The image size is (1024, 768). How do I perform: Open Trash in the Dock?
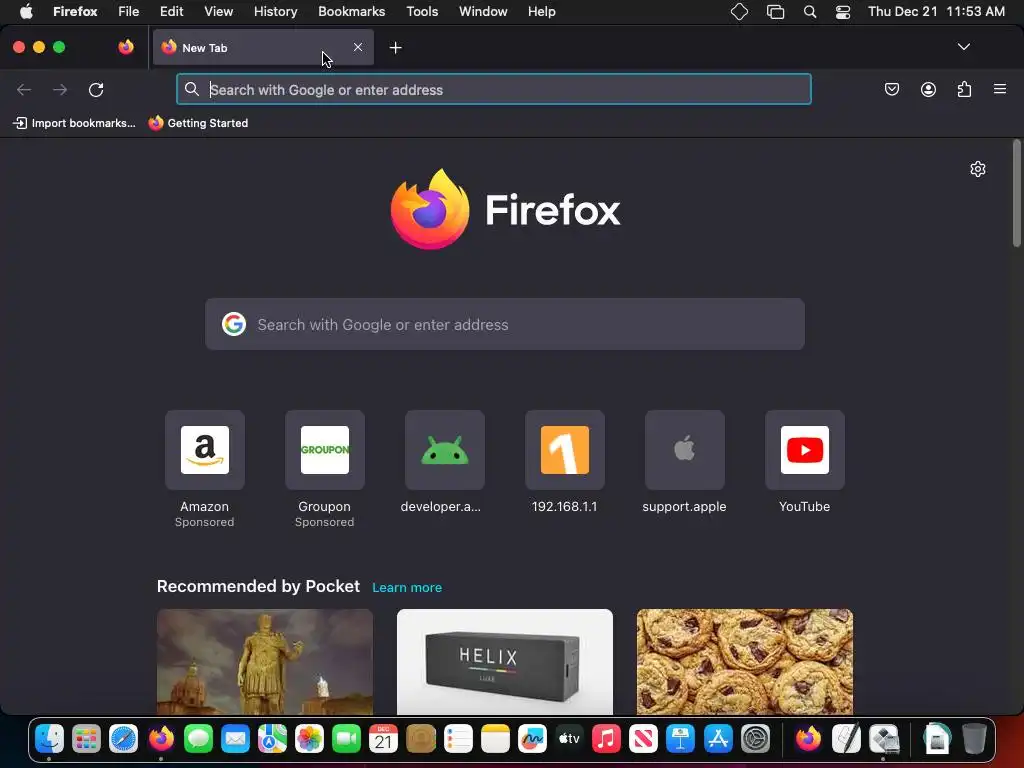coord(974,739)
